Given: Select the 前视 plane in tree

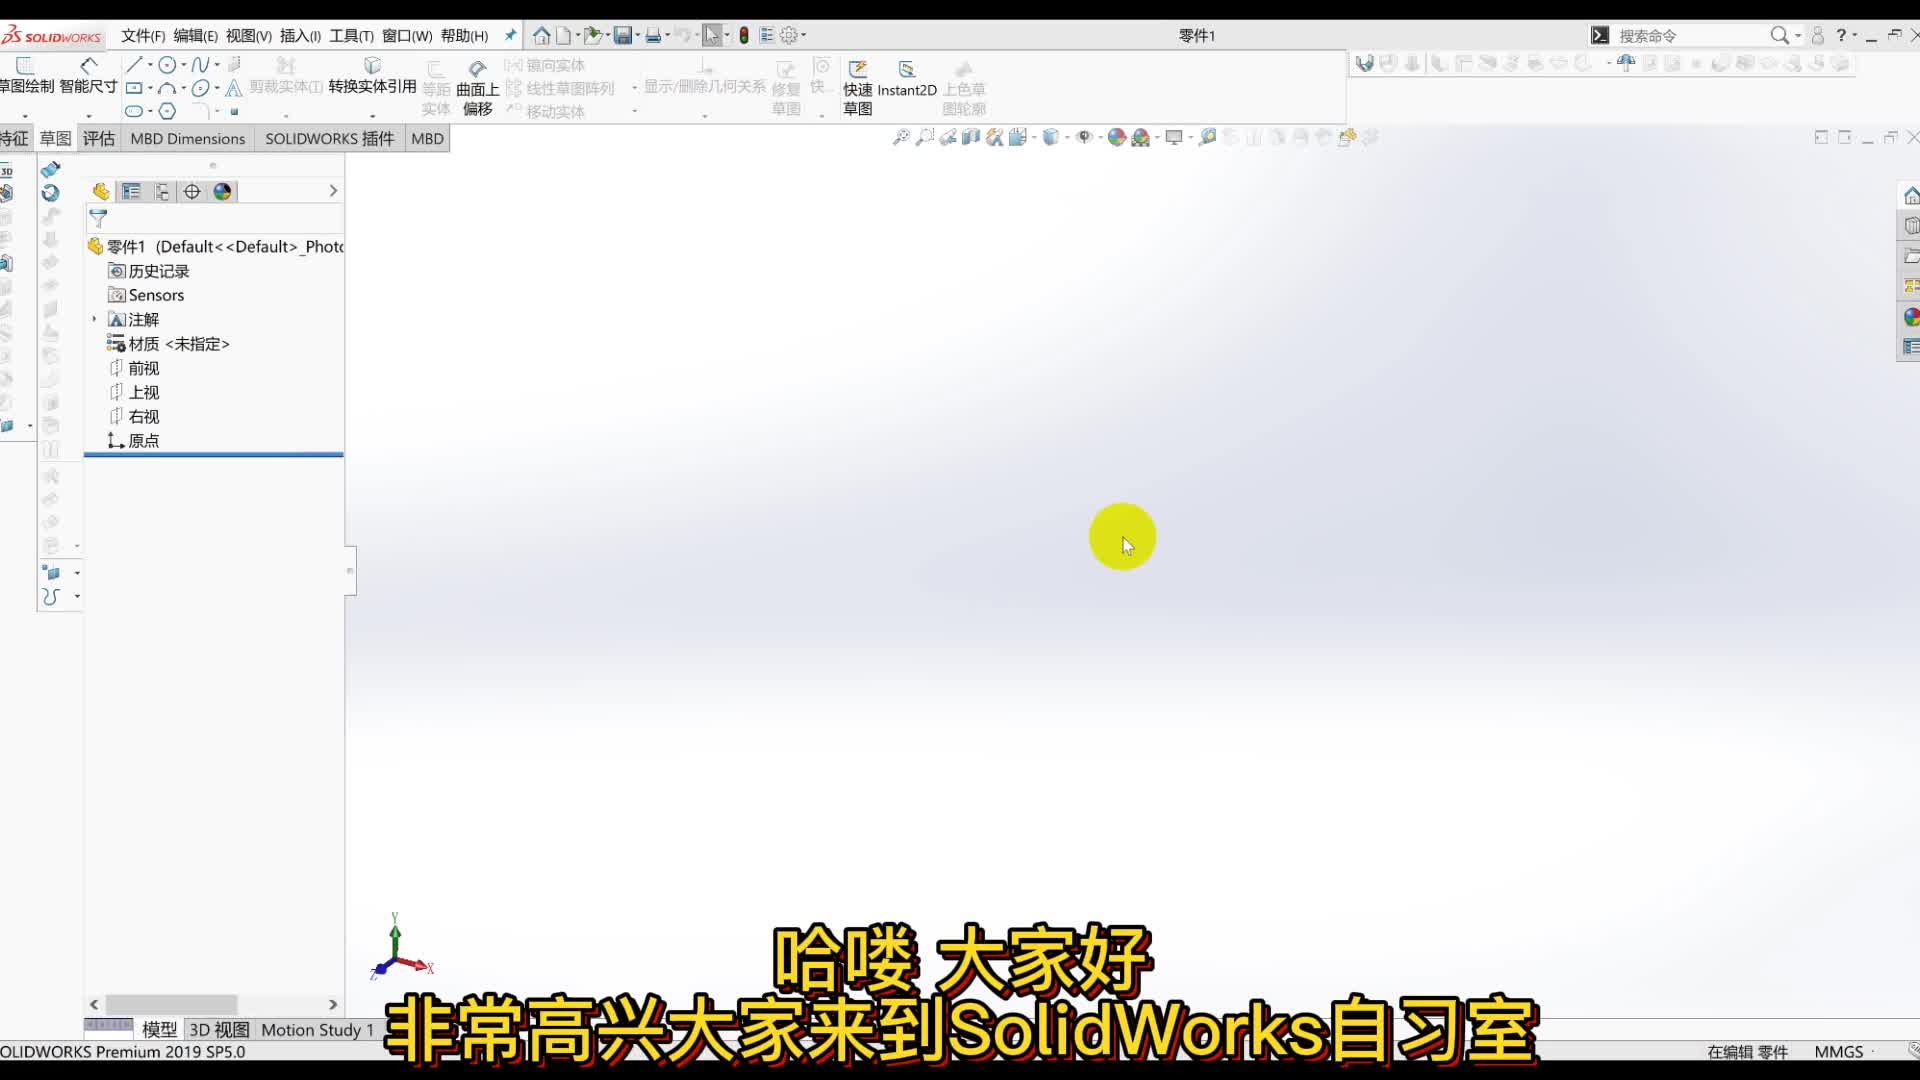Looking at the screenshot, I should click(x=134, y=368).
